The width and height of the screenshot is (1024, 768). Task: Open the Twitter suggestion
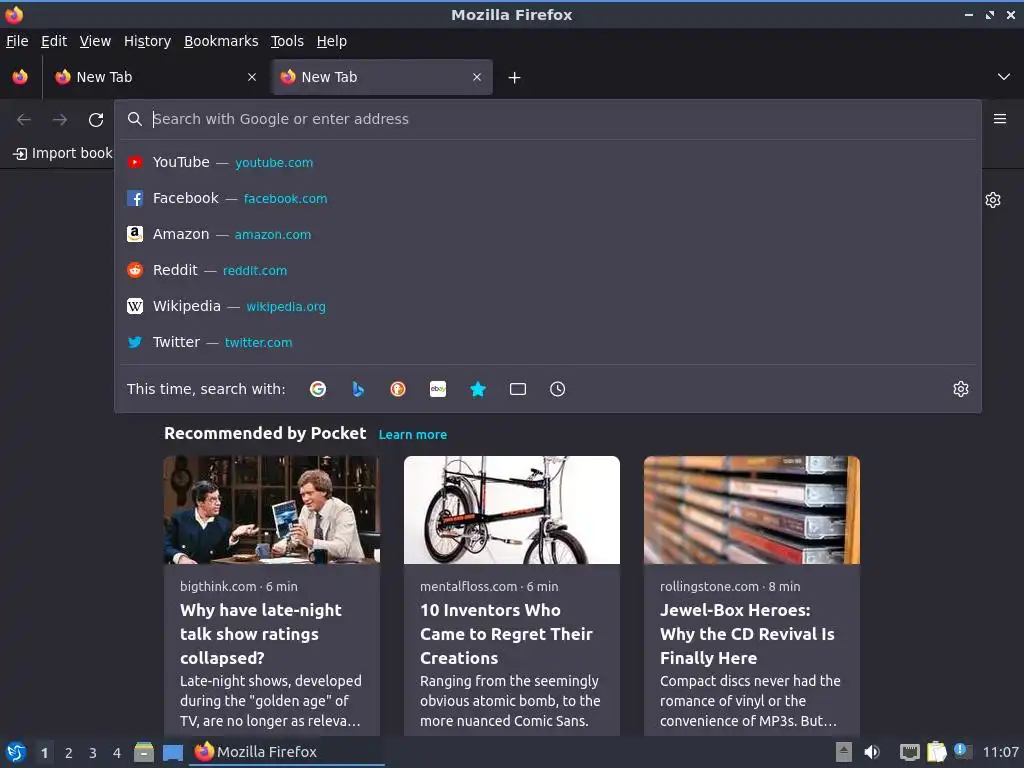coord(547,342)
